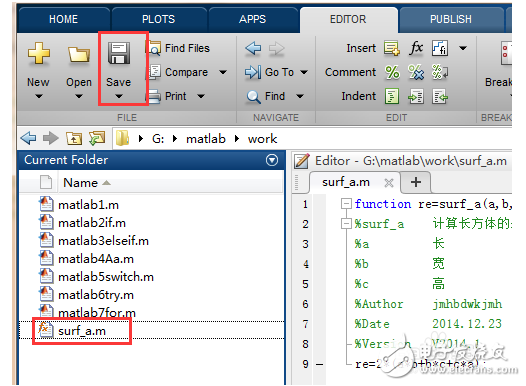Click the address bar Back arrow
Image resolution: width=526 pixels, height=386 pixels.
point(28,138)
